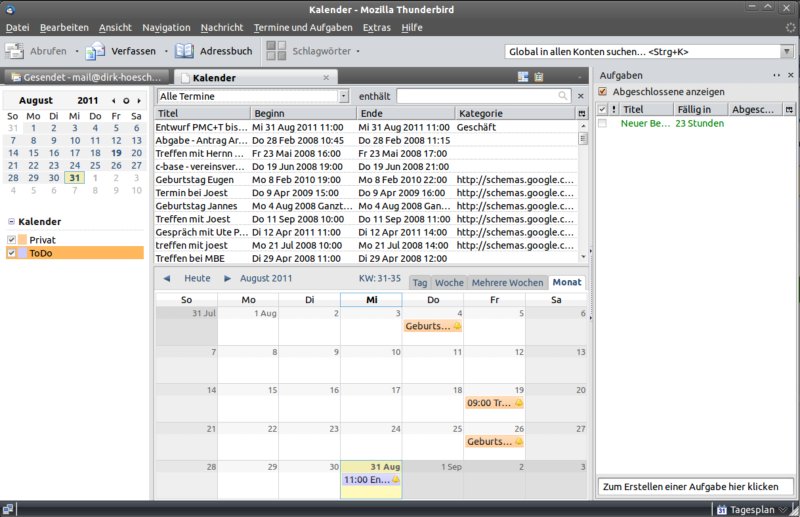Click the search magnifier in filter field
Screen dimensions: 800x517
562,96
